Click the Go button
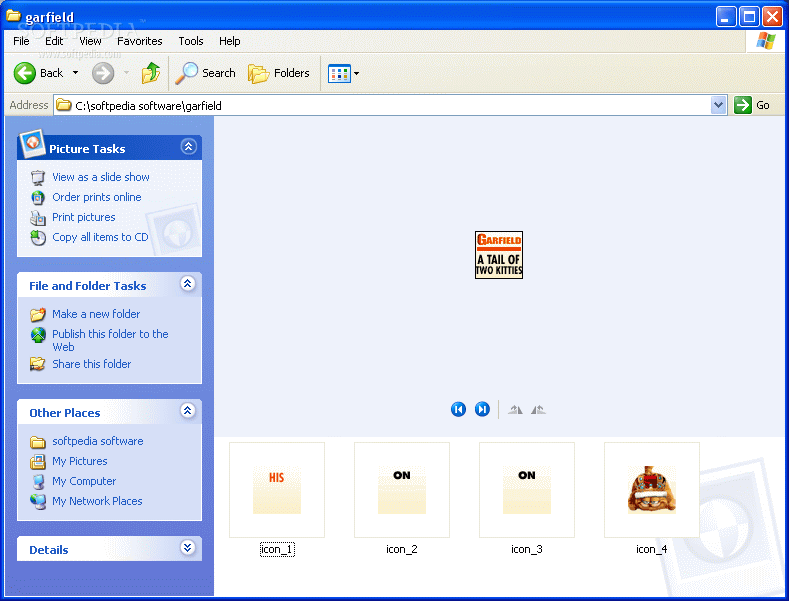This screenshot has height=601, width=789. [752, 105]
